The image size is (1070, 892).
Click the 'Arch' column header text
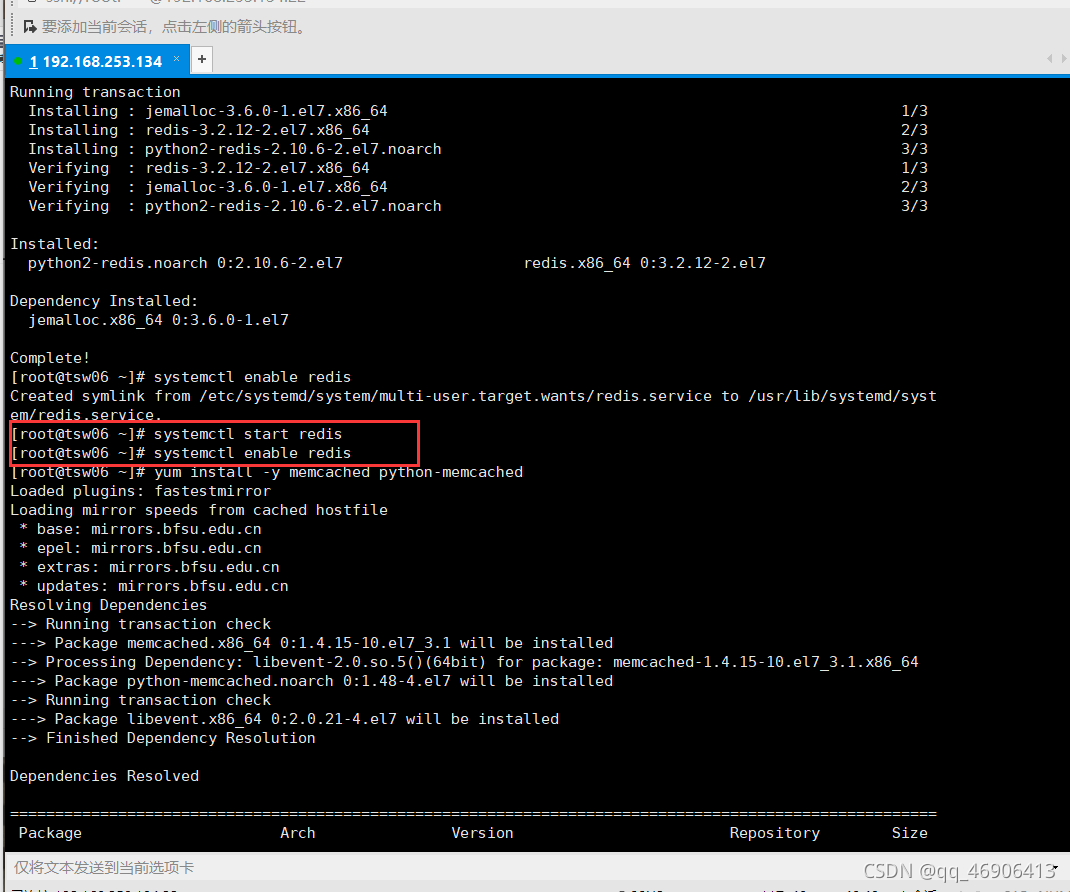coord(298,833)
